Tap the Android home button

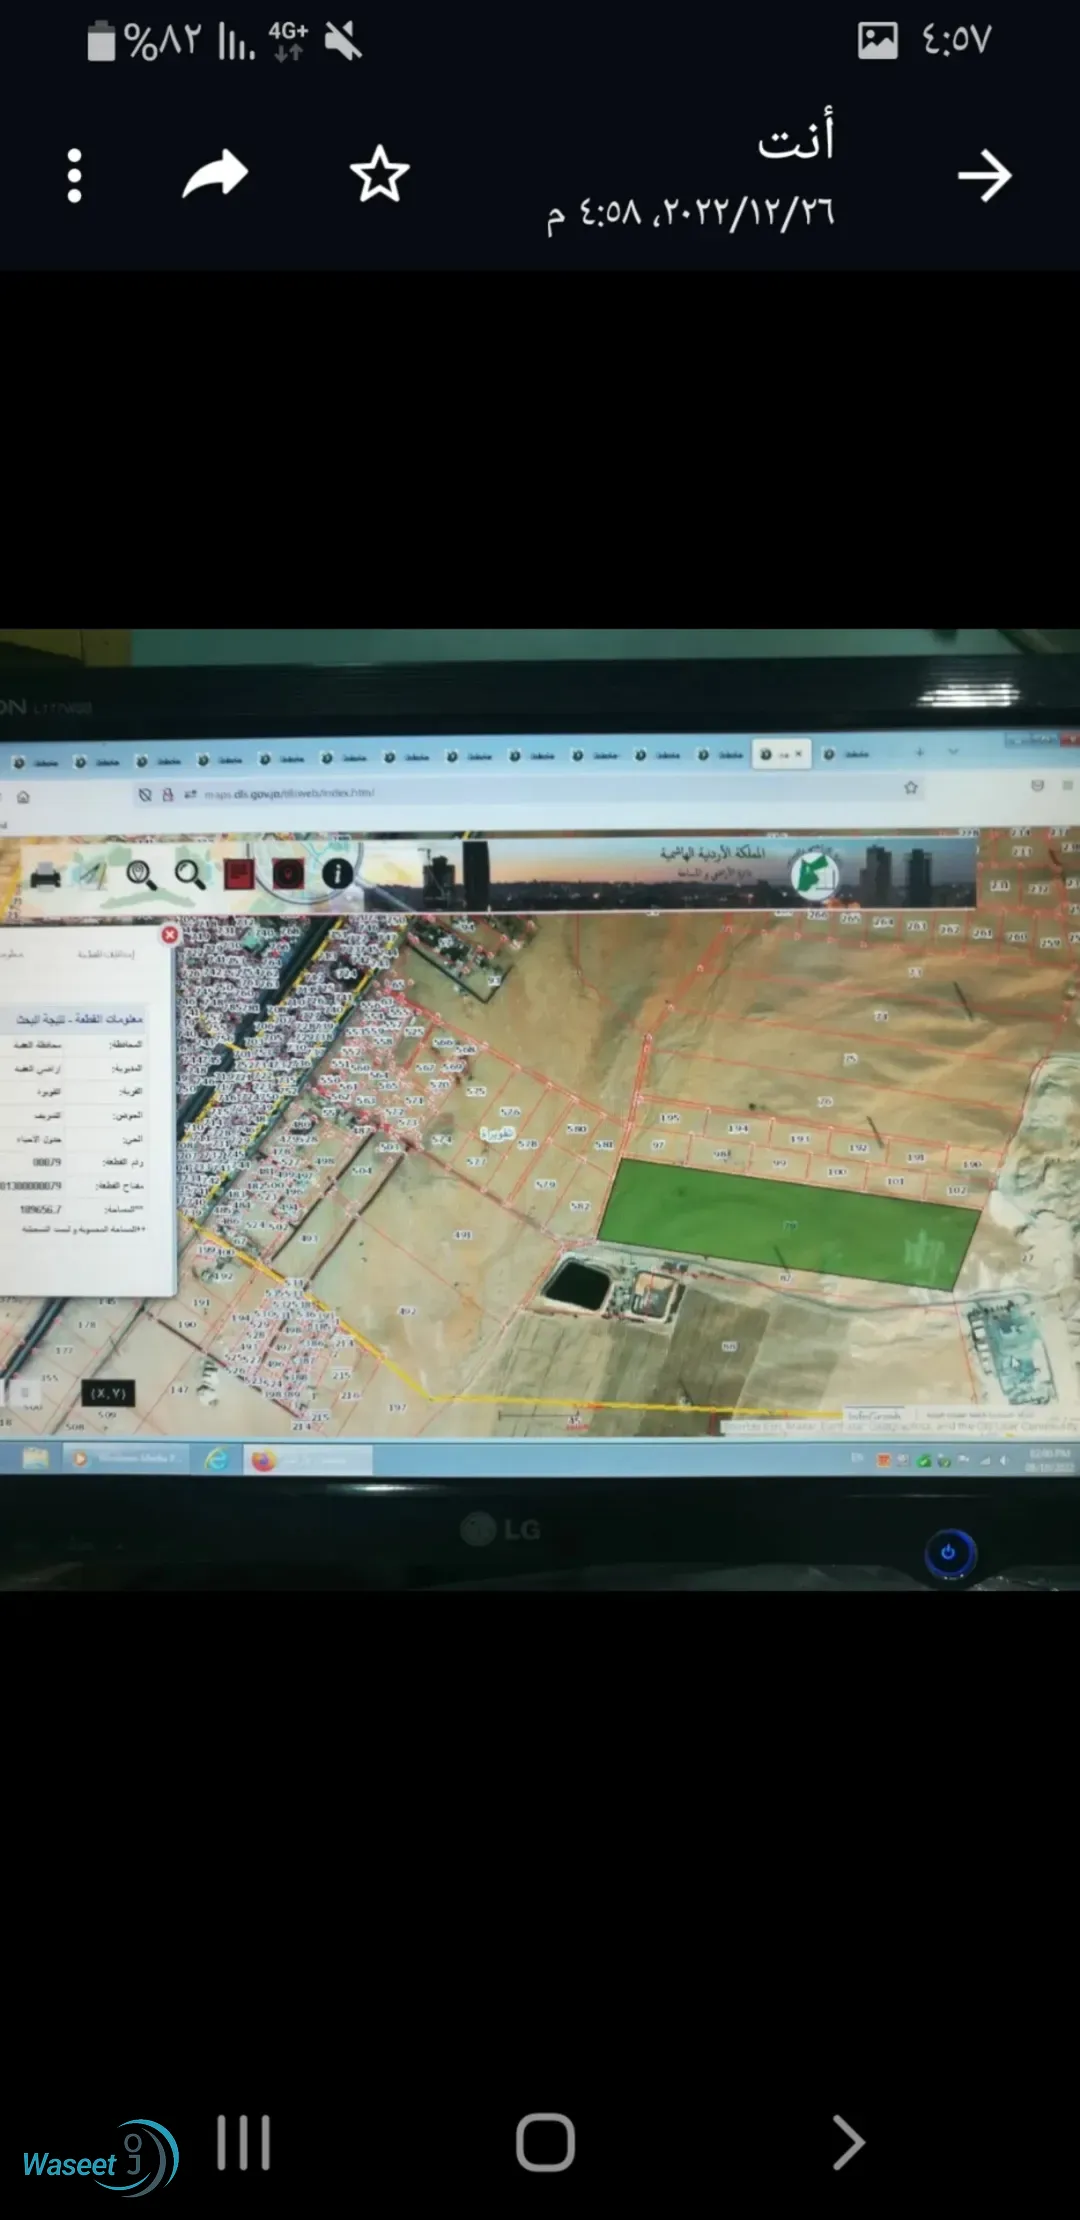click(545, 2142)
